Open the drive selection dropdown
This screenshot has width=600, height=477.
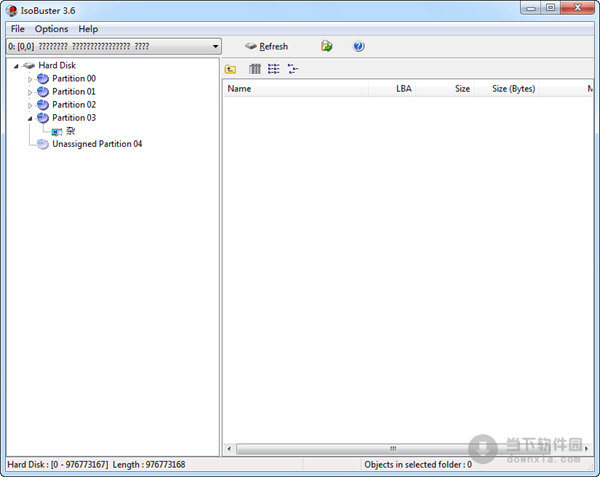[x=114, y=47]
